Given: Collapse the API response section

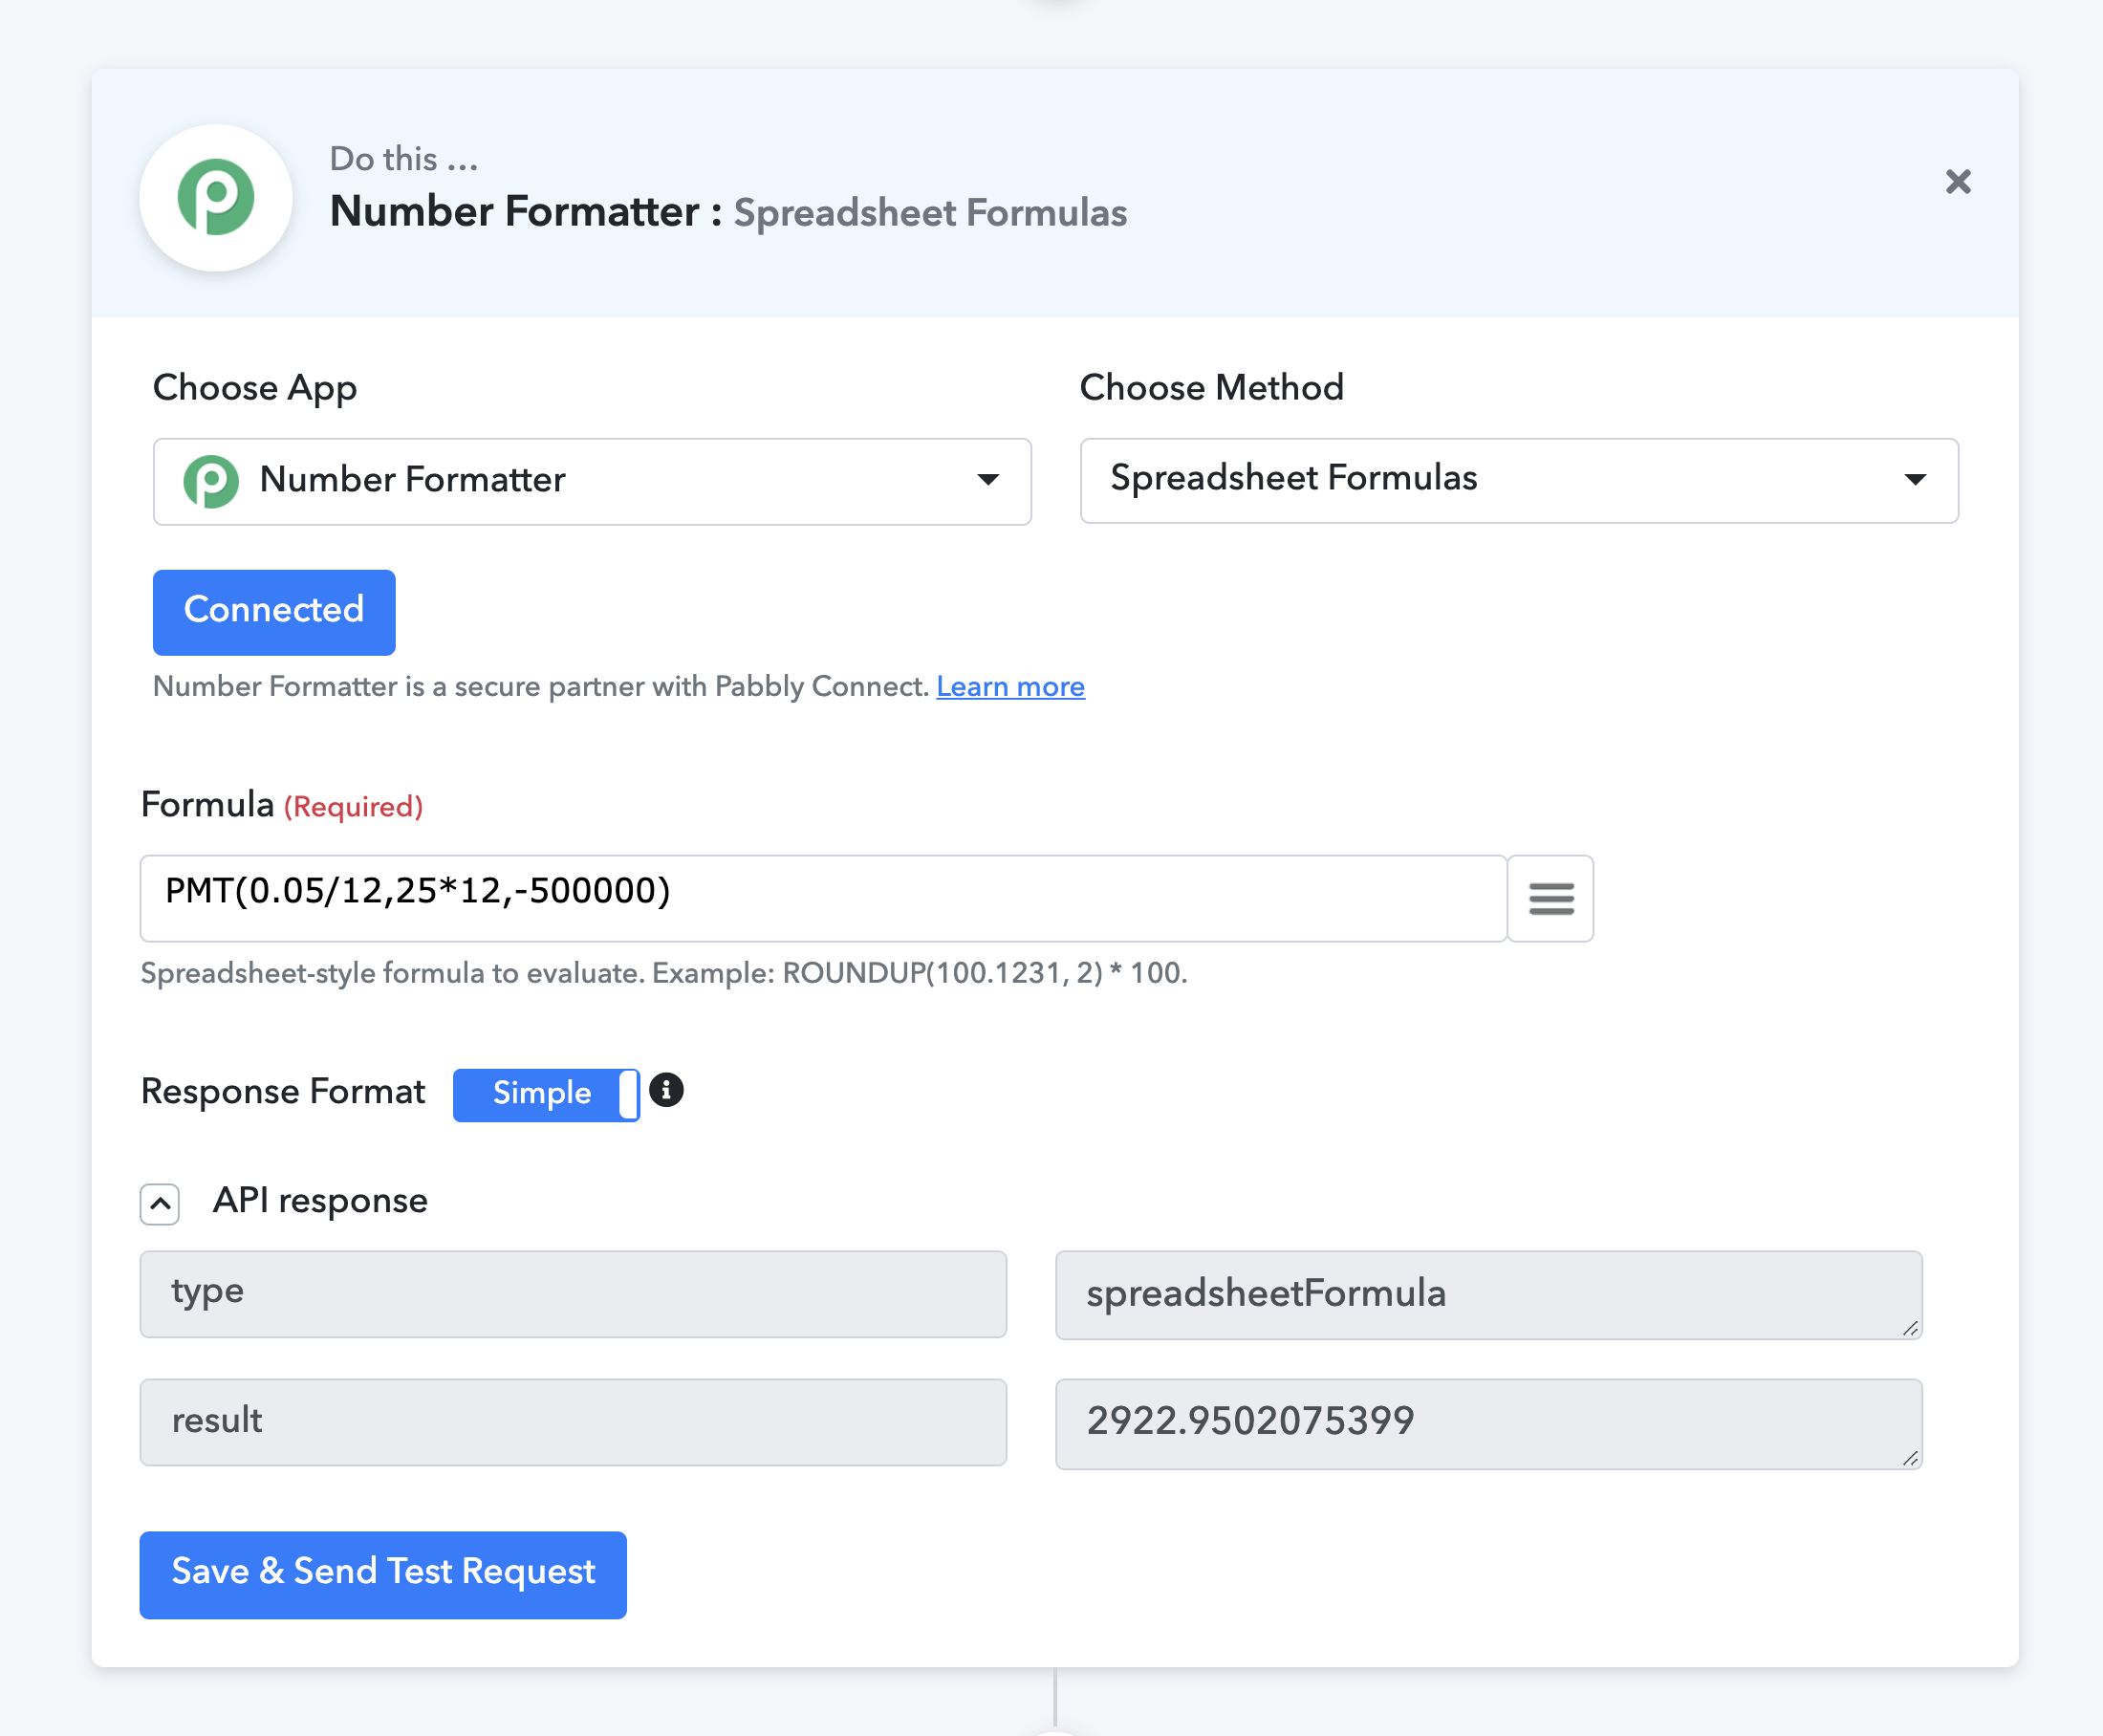Looking at the screenshot, I should (x=160, y=1204).
